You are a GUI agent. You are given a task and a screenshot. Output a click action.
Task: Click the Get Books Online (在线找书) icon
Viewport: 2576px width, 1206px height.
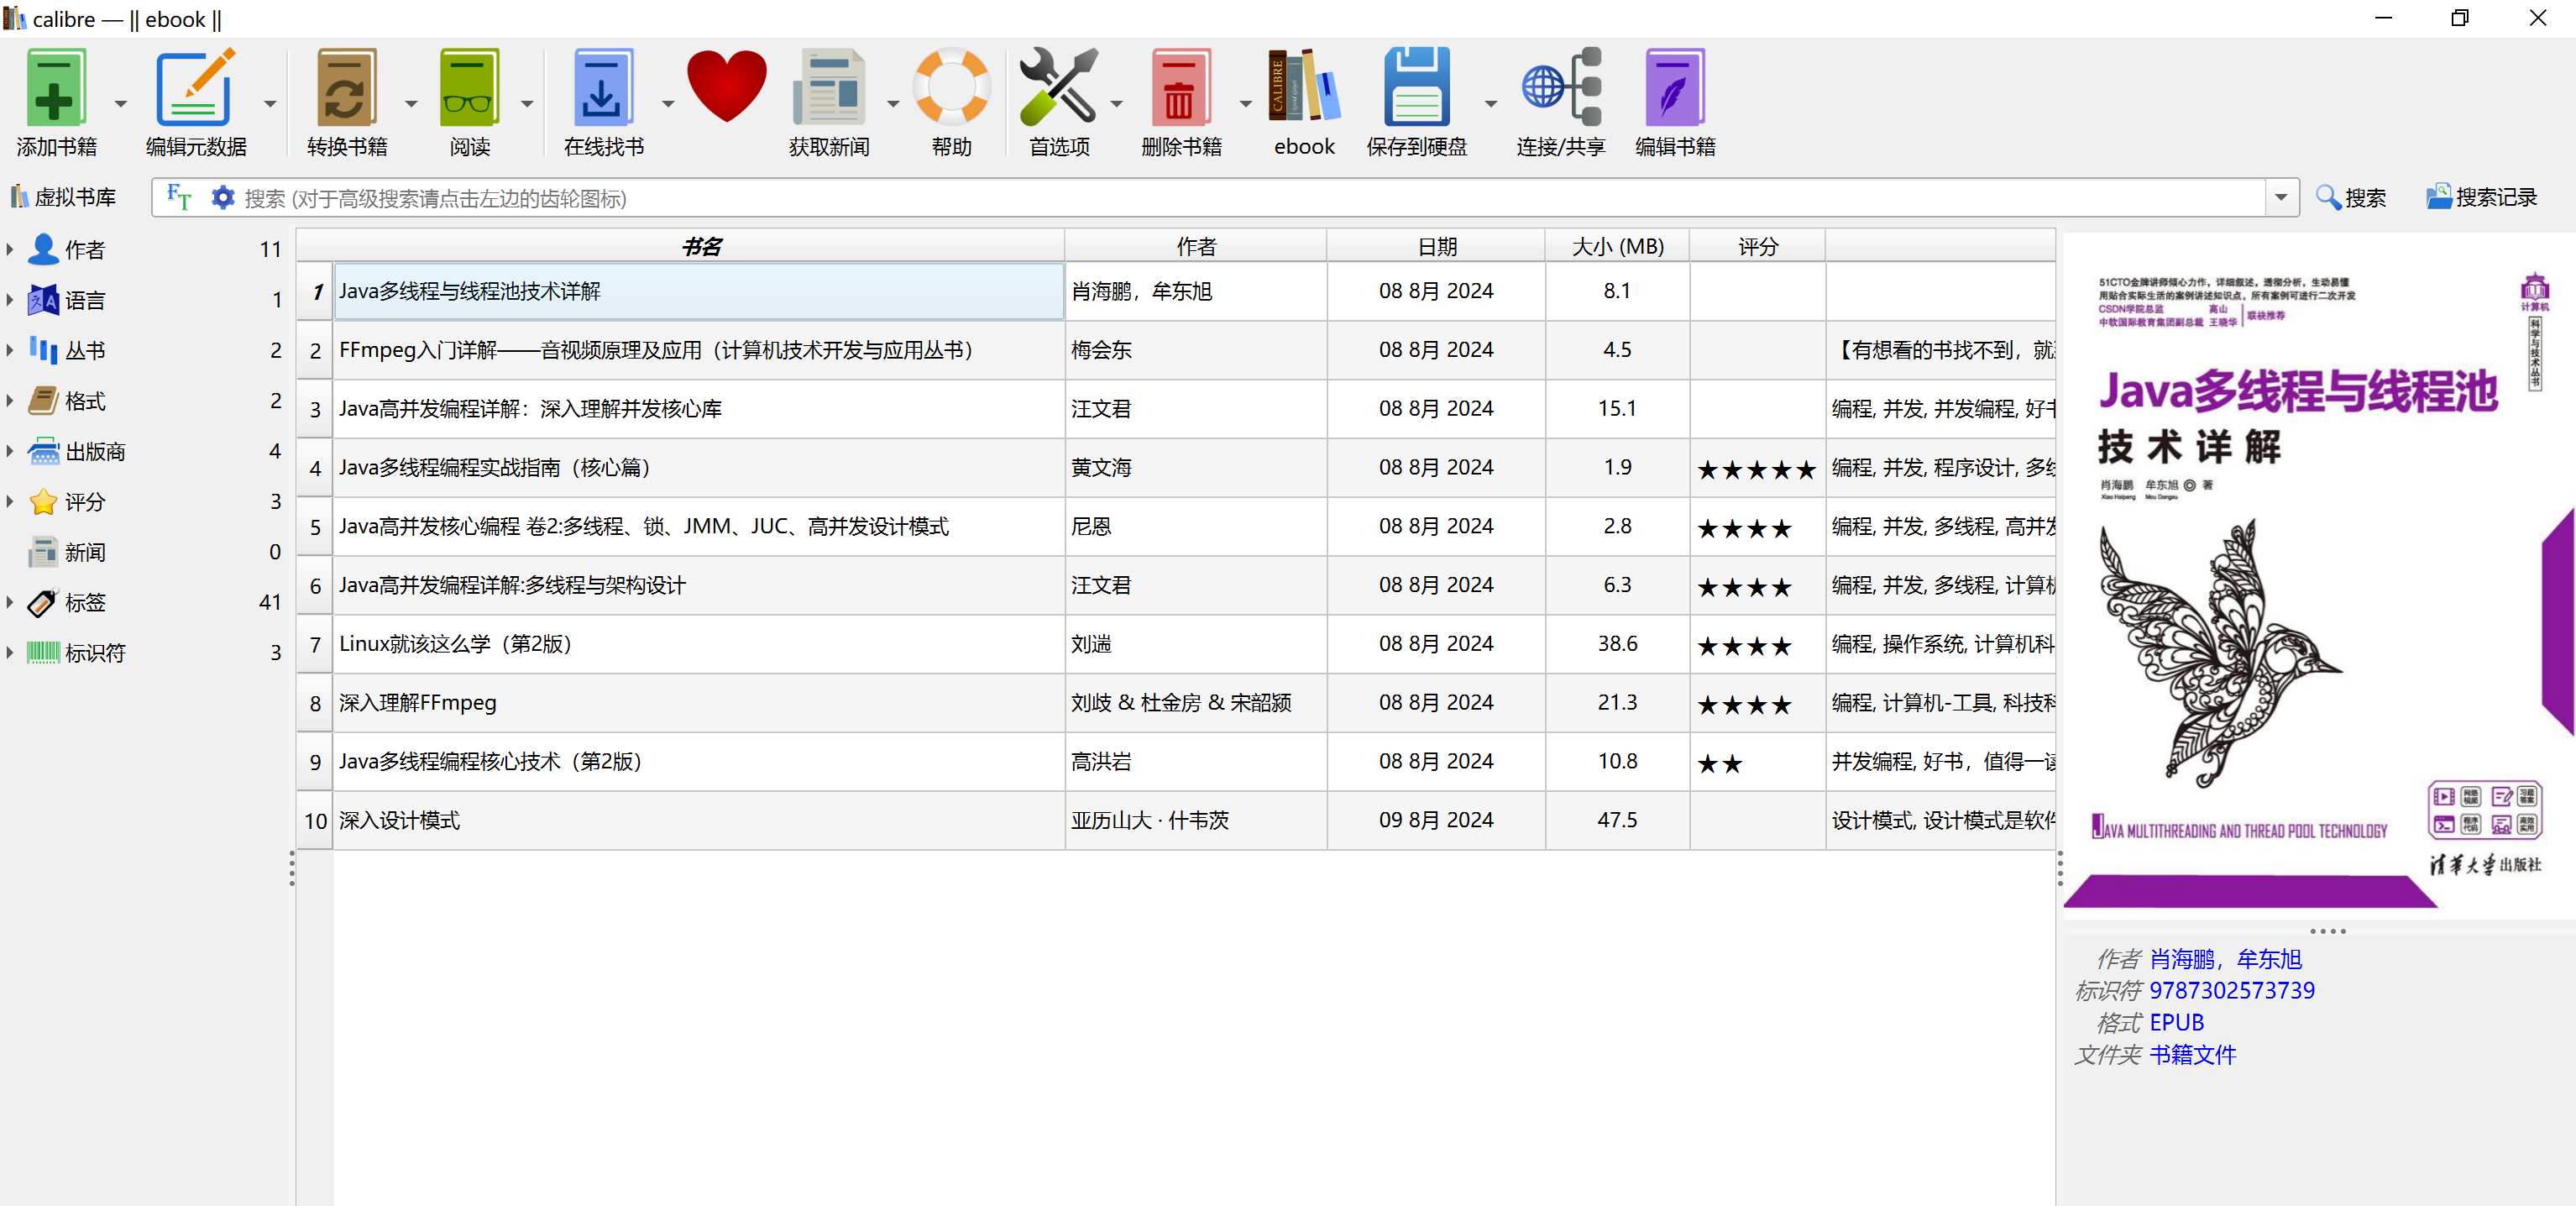(603, 88)
